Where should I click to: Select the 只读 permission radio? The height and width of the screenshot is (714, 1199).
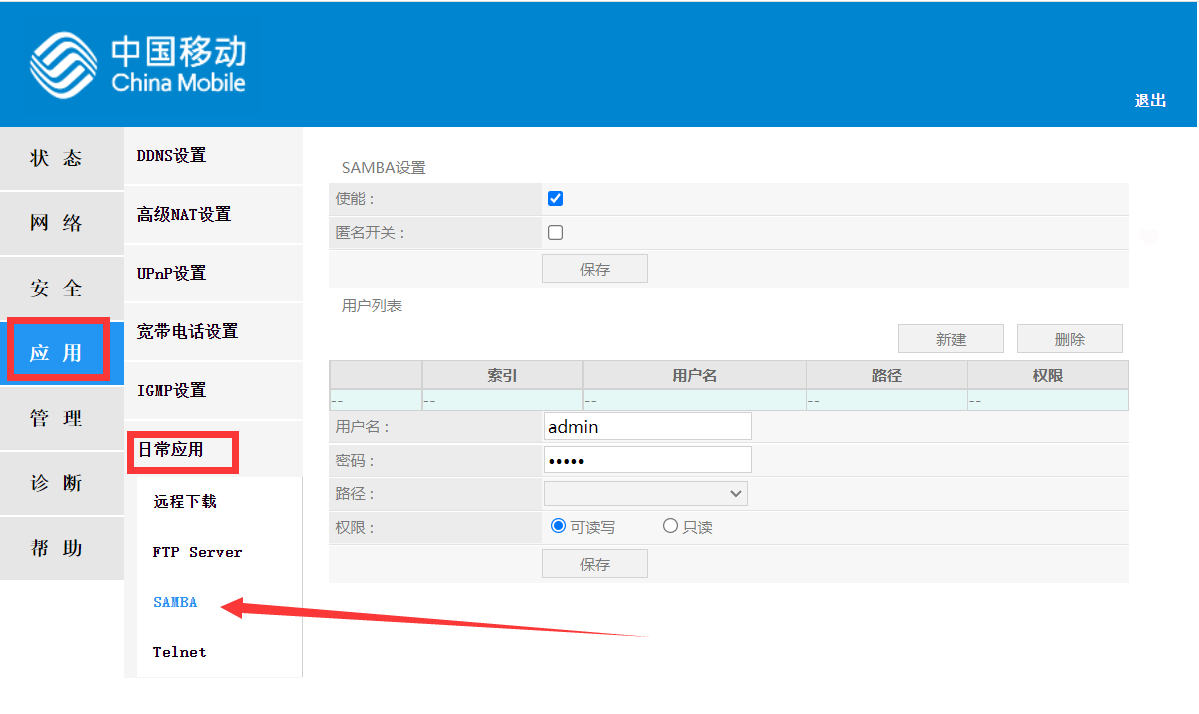671,526
